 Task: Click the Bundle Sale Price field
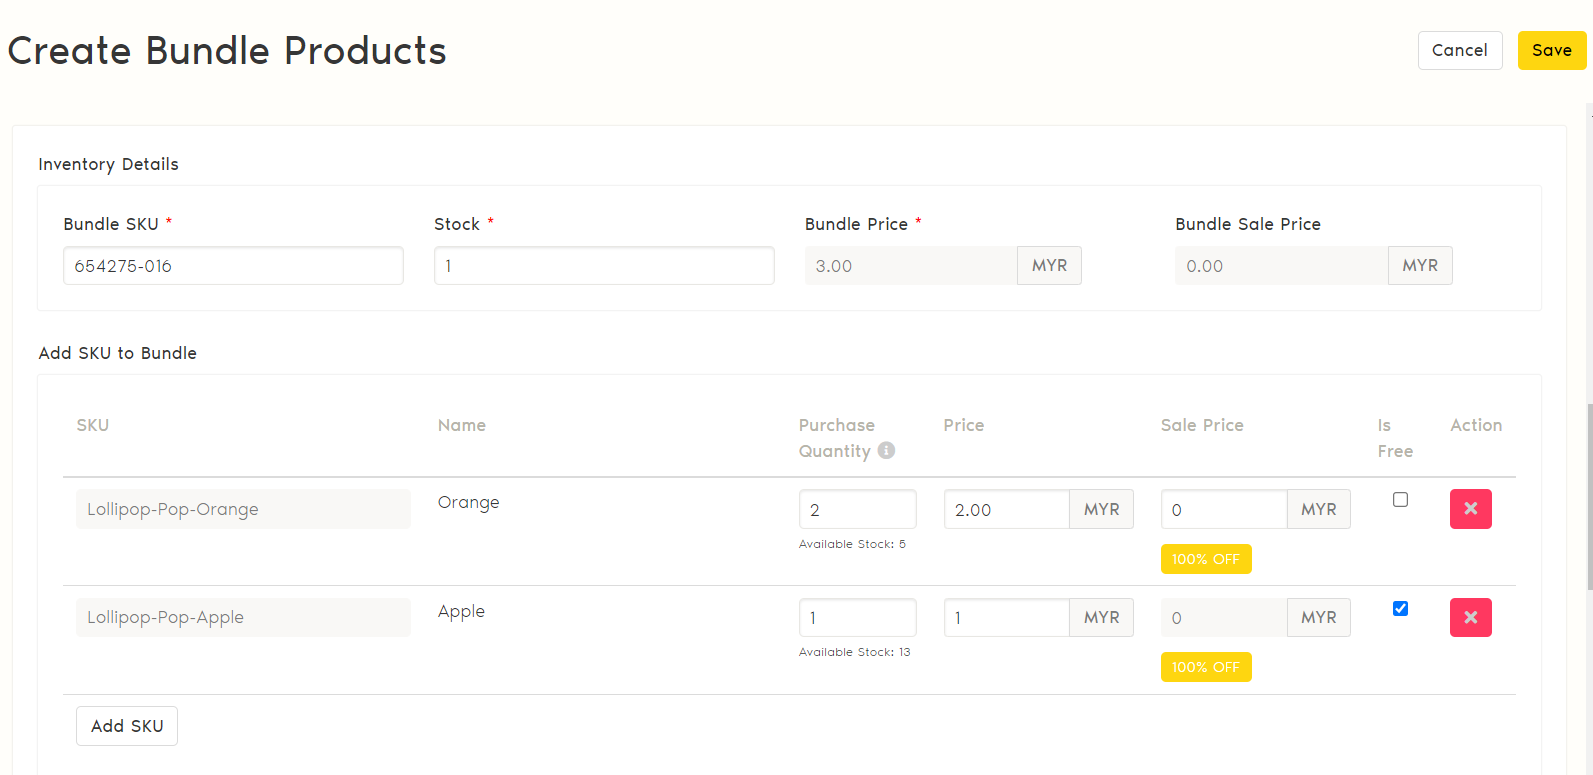point(1281,266)
